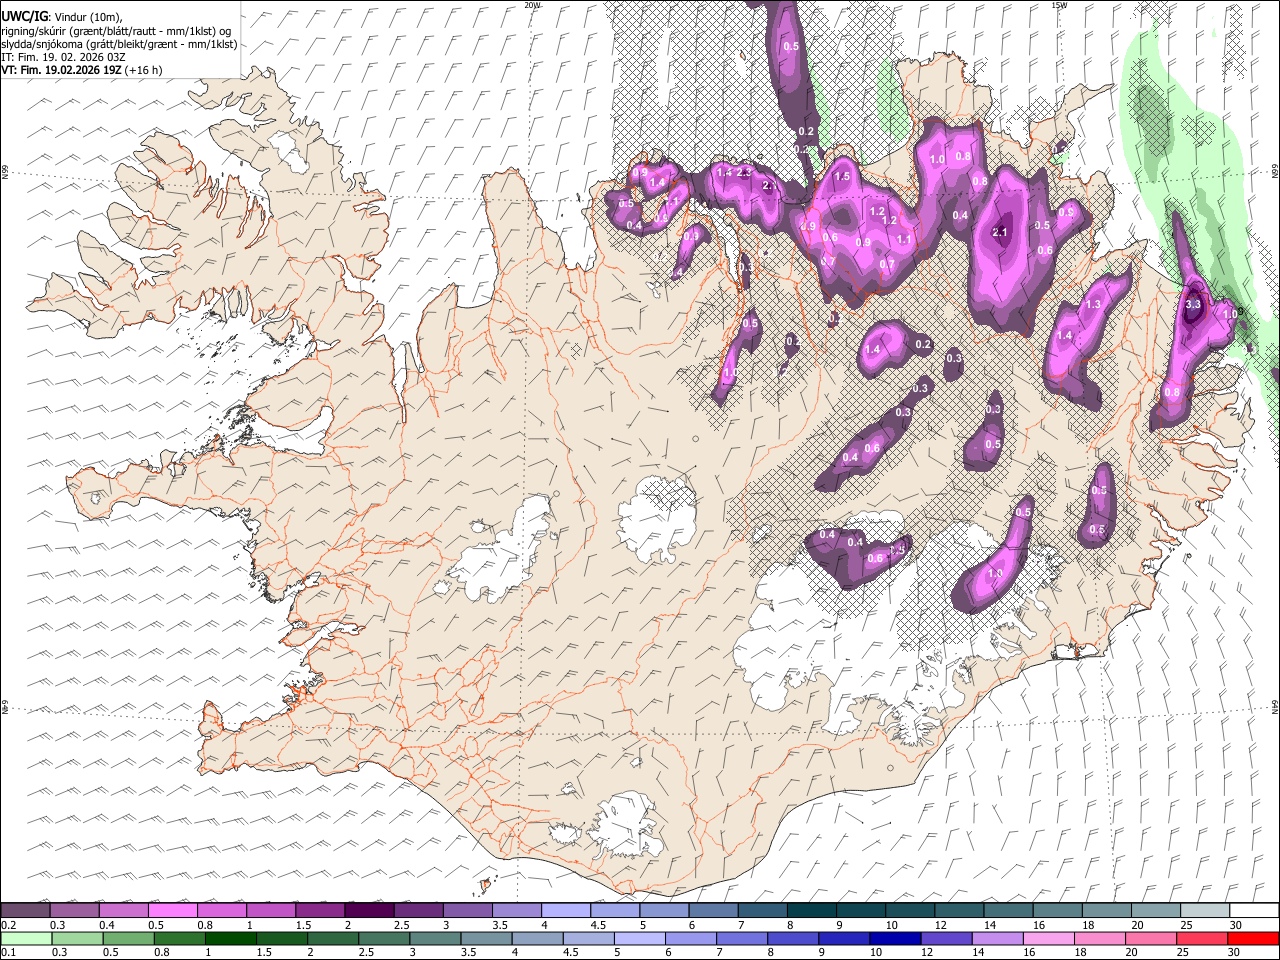Click the '0.1' label under the lower legend

[x=9, y=953]
